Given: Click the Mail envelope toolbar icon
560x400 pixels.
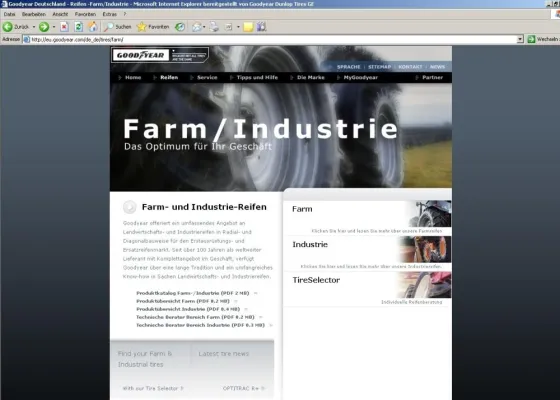Looking at the screenshot, I should coord(196,27).
